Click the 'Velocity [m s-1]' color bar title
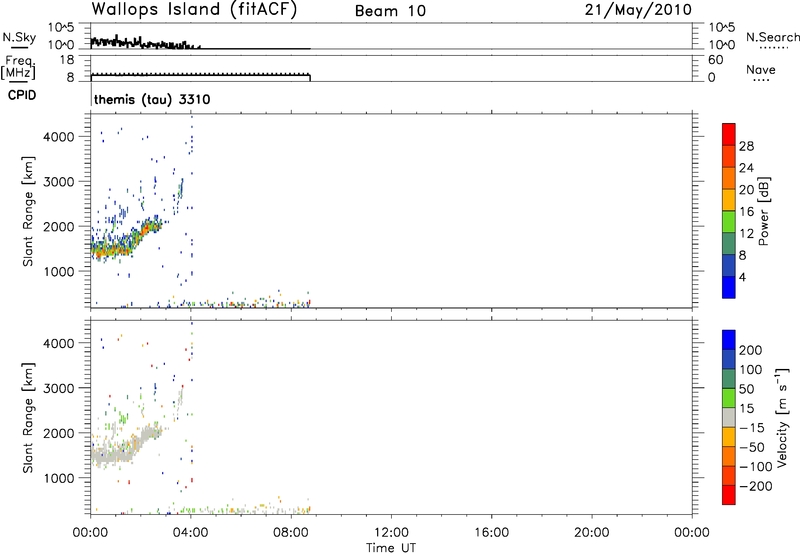The image size is (800, 554). [782, 417]
